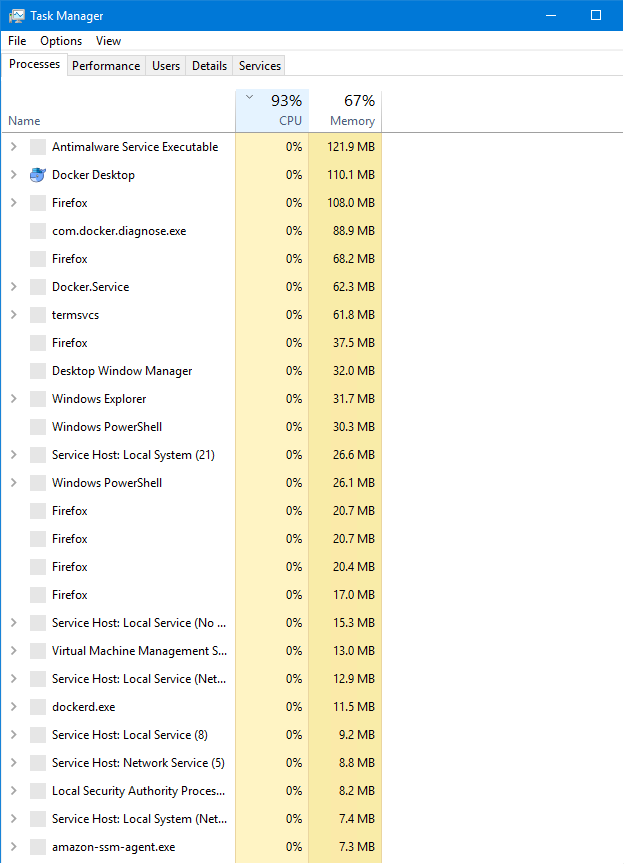The width and height of the screenshot is (624, 864).
Task: Sort processes by Name column header
Action: click(119, 111)
